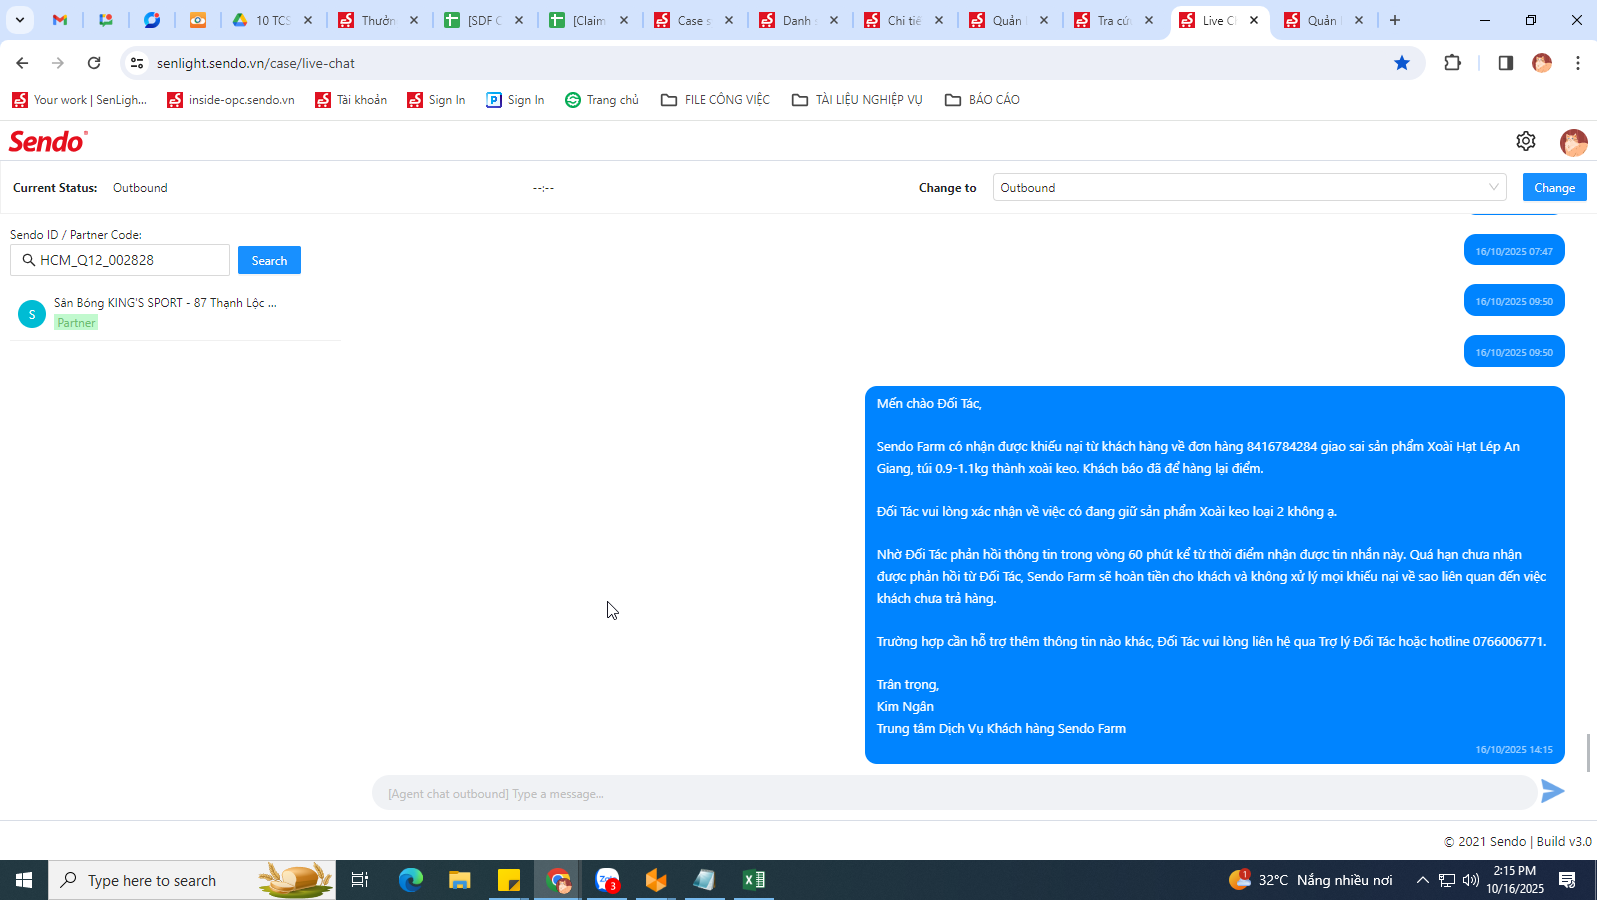Open Gmail pinned tab
This screenshot has width=1597, height=900.
click(x=60, y=20)
